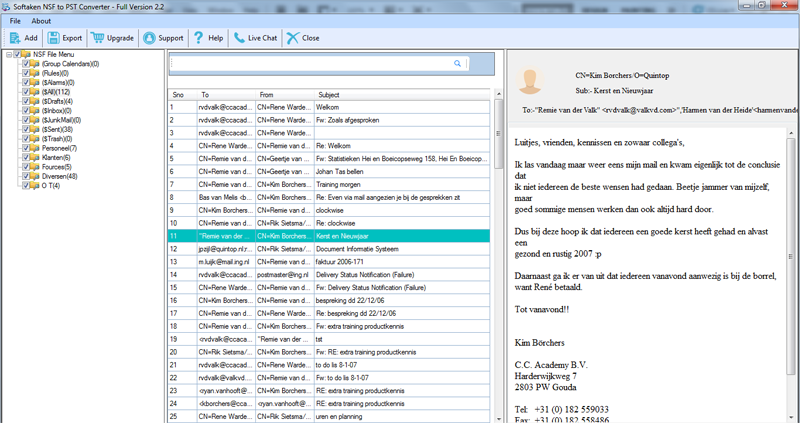The width and height of the screenshot is (800, 423).
Task: Click the Support person icon
Action: (x=149, y=38)
